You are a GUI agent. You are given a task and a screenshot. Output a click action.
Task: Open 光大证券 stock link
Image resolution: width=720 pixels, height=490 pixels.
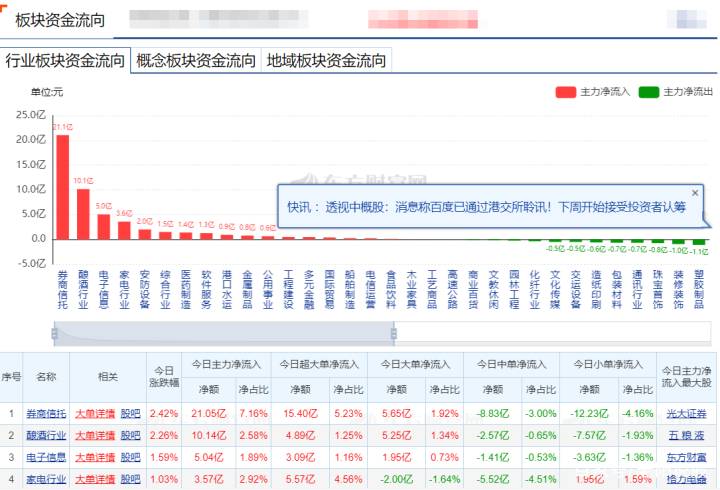tap(686, 413)
